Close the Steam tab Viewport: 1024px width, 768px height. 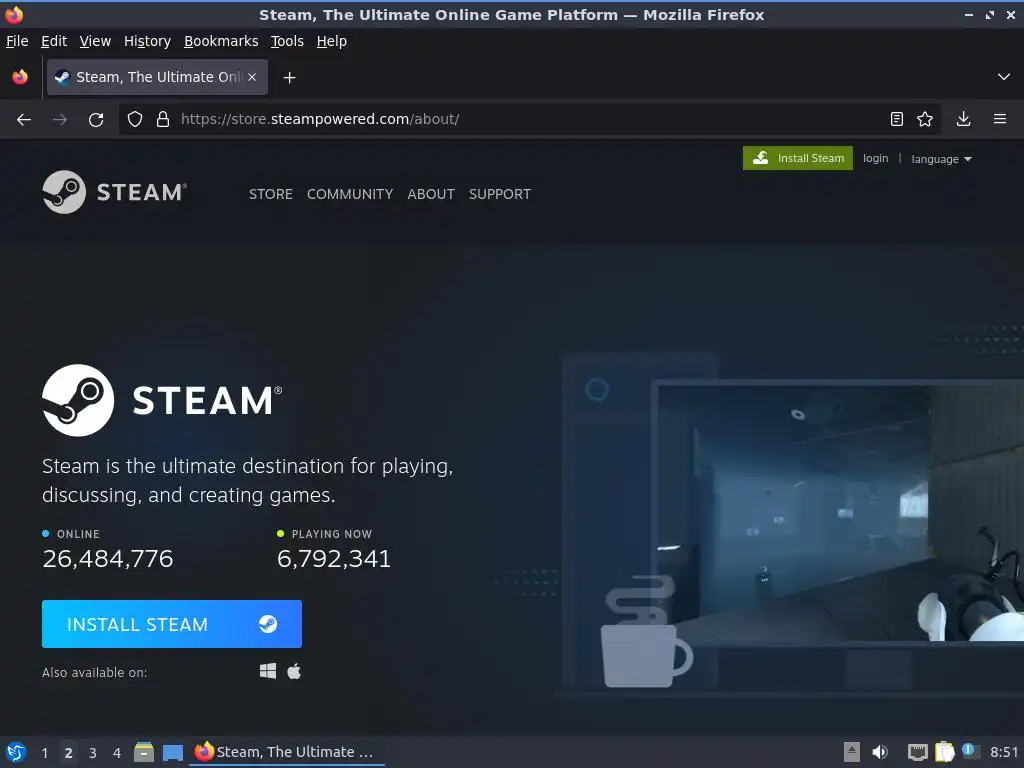coord(252,77)
